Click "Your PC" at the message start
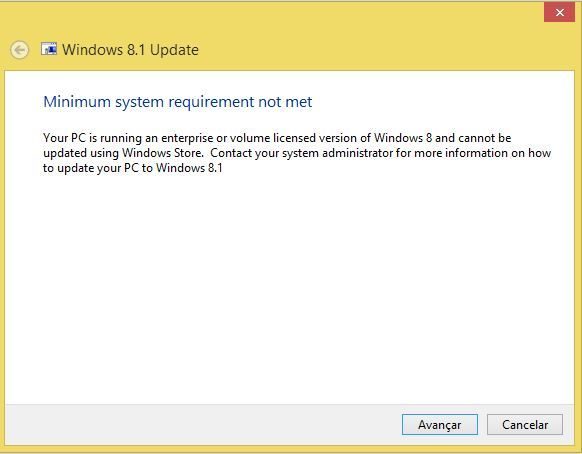 pyautogui.click(x=65, y=138)
